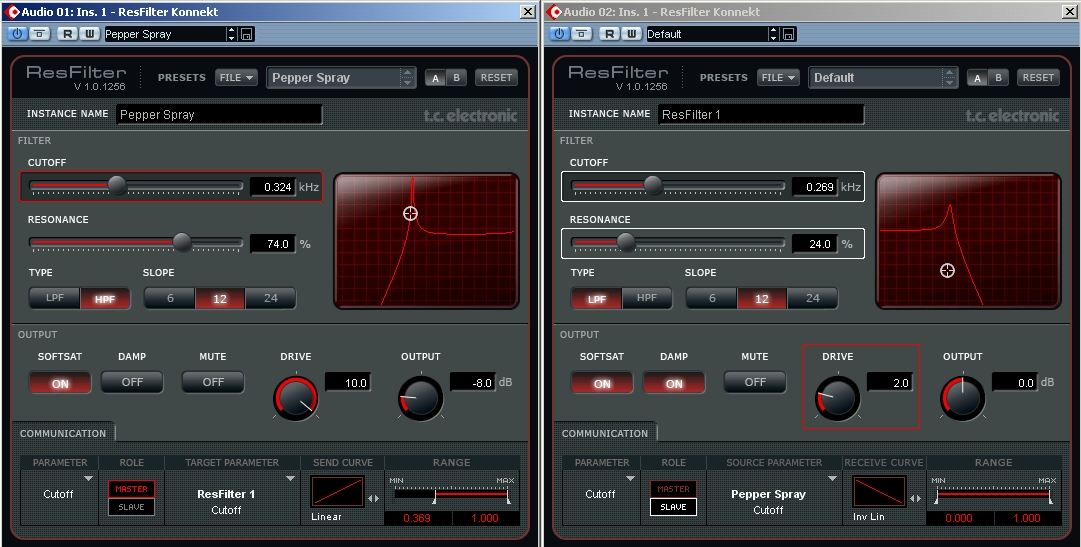Viewport: 1081px width, 547px height.
Task: Click DRIVE knob in ResFilter 1
Action: [838, 398]
